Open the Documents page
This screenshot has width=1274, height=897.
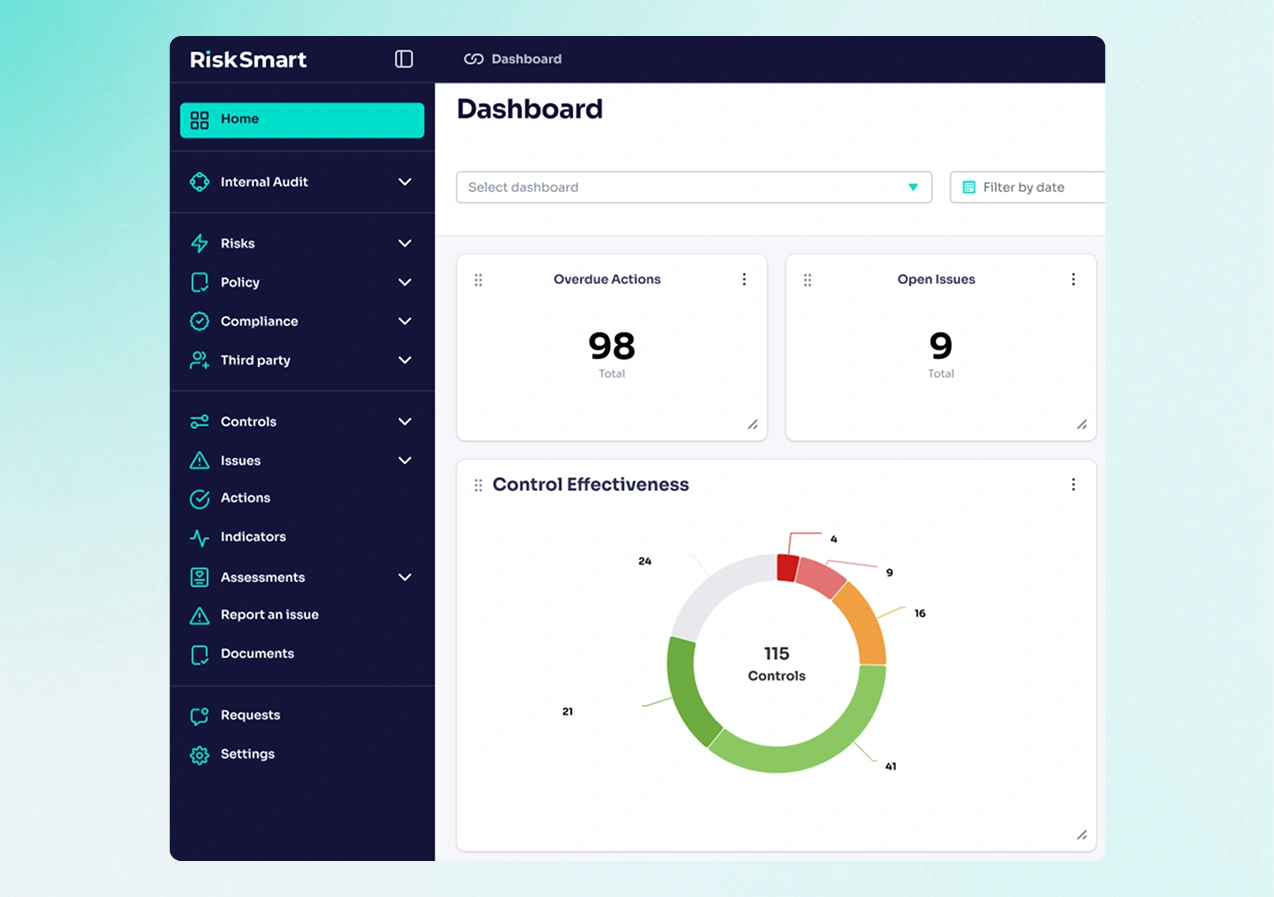tap(256, 654)
